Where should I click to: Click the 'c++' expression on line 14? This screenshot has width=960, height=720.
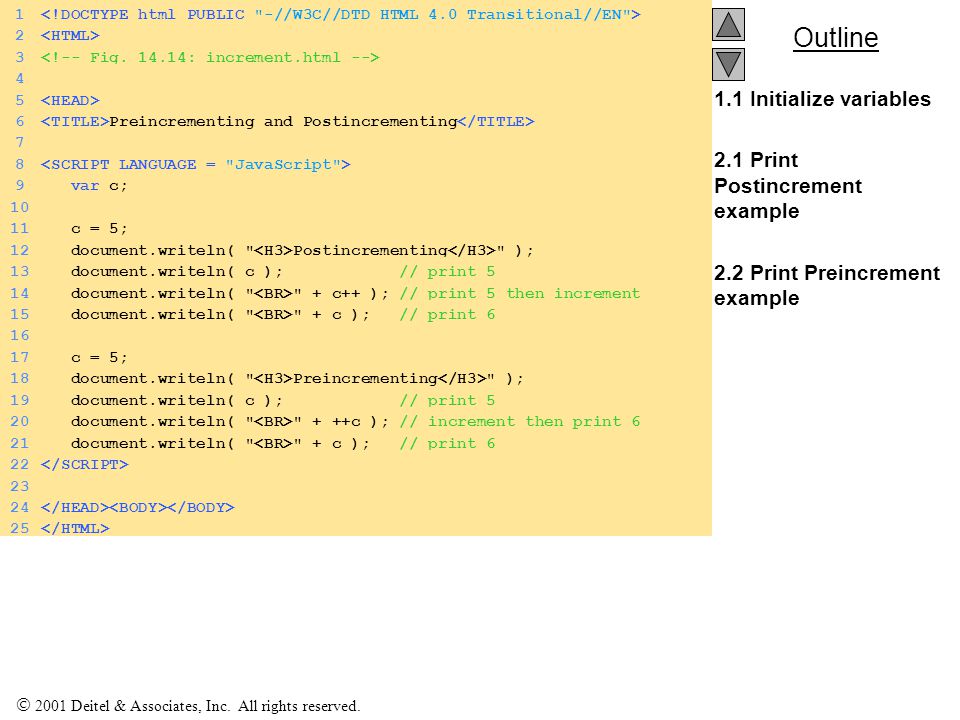pos(346,294)
